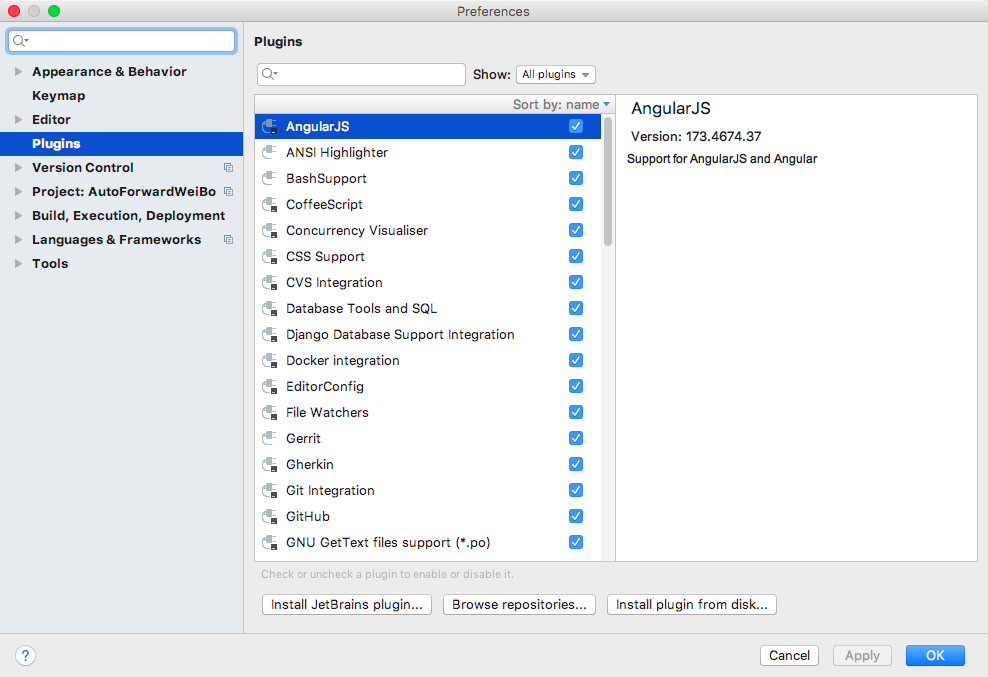988x677 pixels.
Task: Click the CSS Support plugin icon
Action: coord(270,257)
